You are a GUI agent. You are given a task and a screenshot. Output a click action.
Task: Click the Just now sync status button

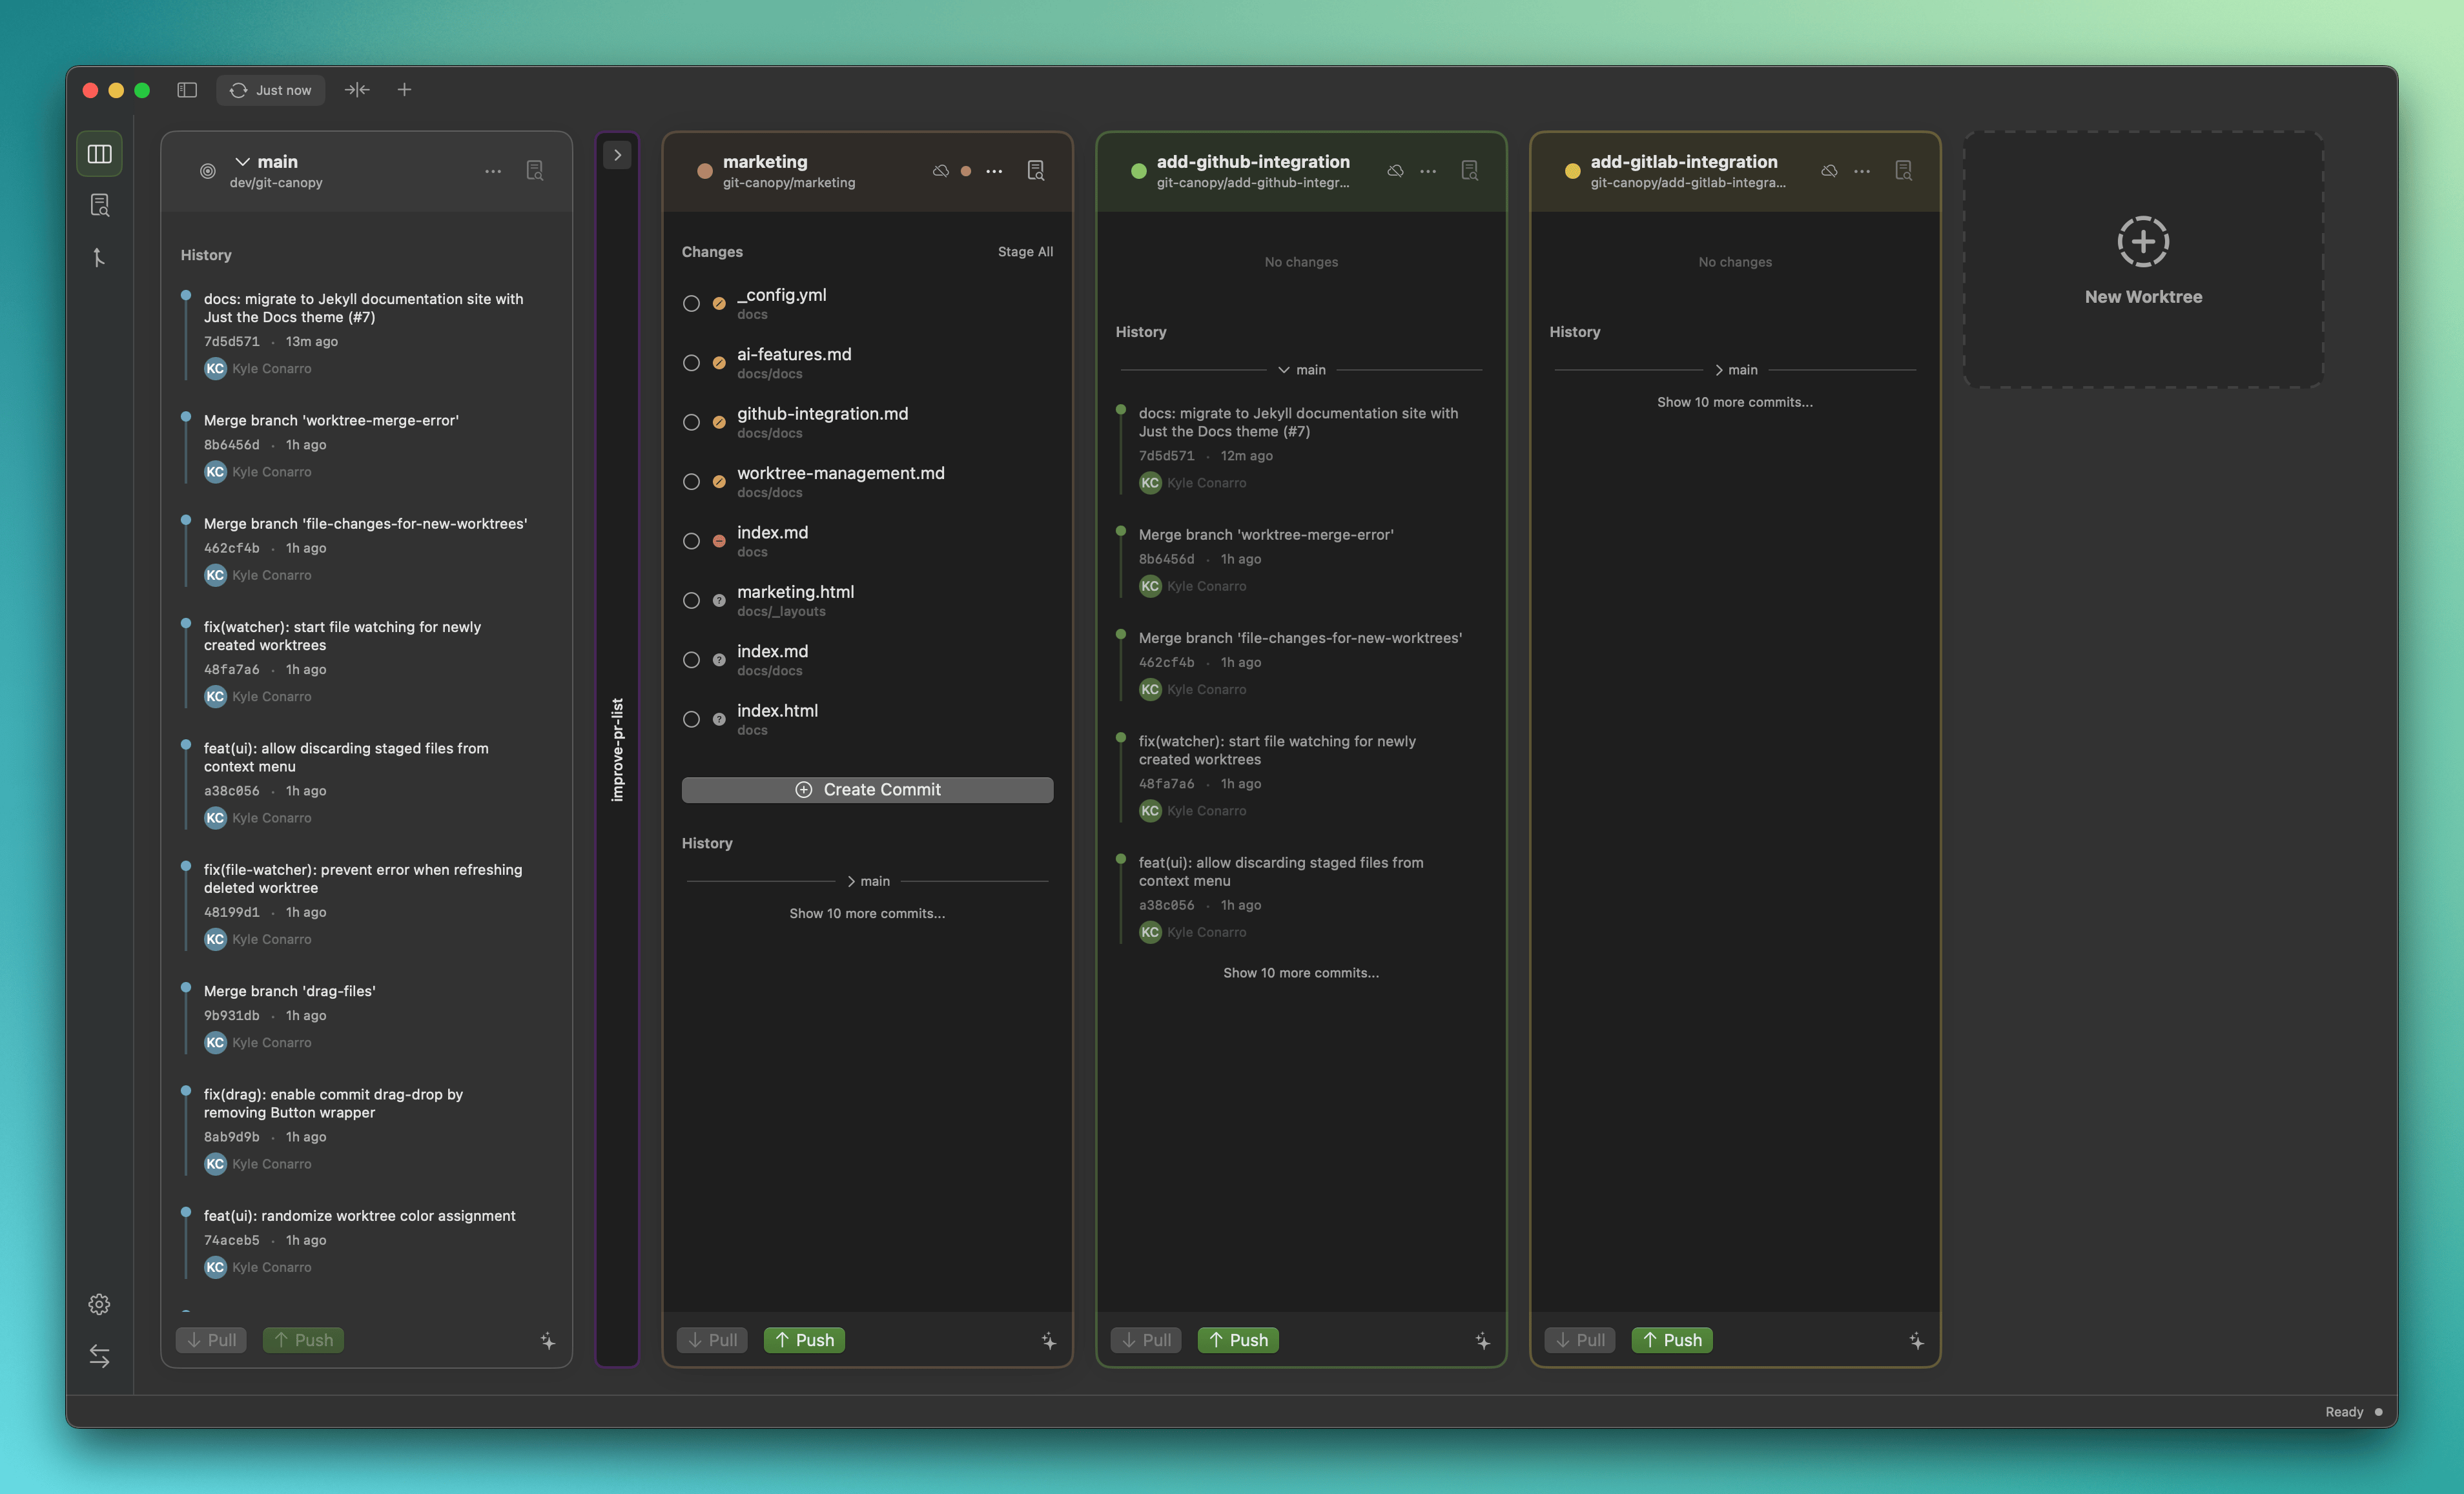(270, 89)
